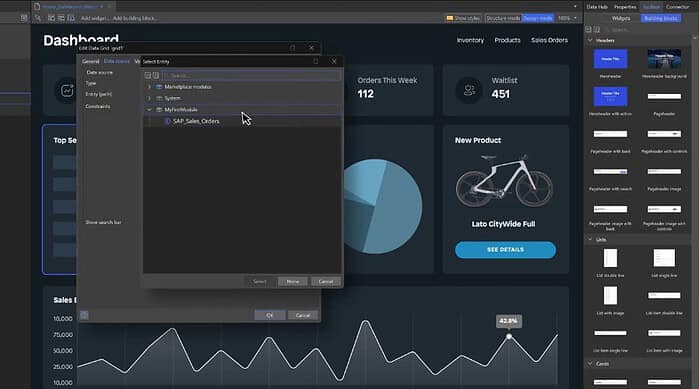Click expand-all icon in Select Entity dialog
Screen dimensions: 699x389
pyautogui.click(x=148, y=75)
